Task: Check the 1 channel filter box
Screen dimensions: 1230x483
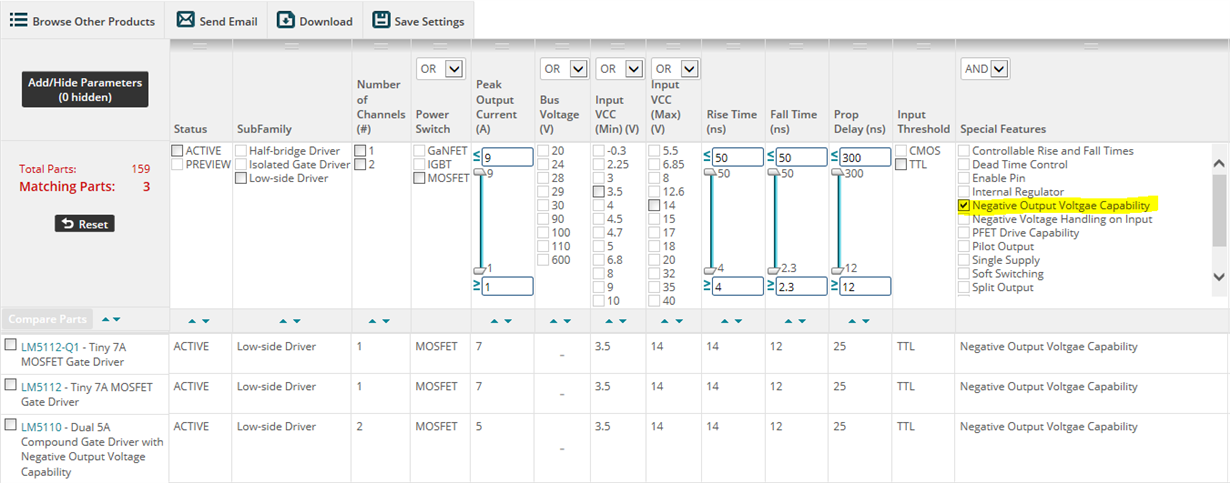Action: (360, 151)
